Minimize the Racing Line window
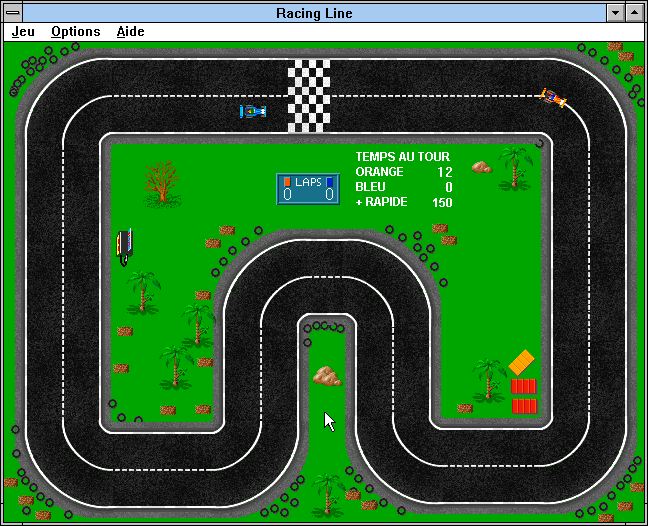Viewport: 648px width, 526px height. pos(615,12)
